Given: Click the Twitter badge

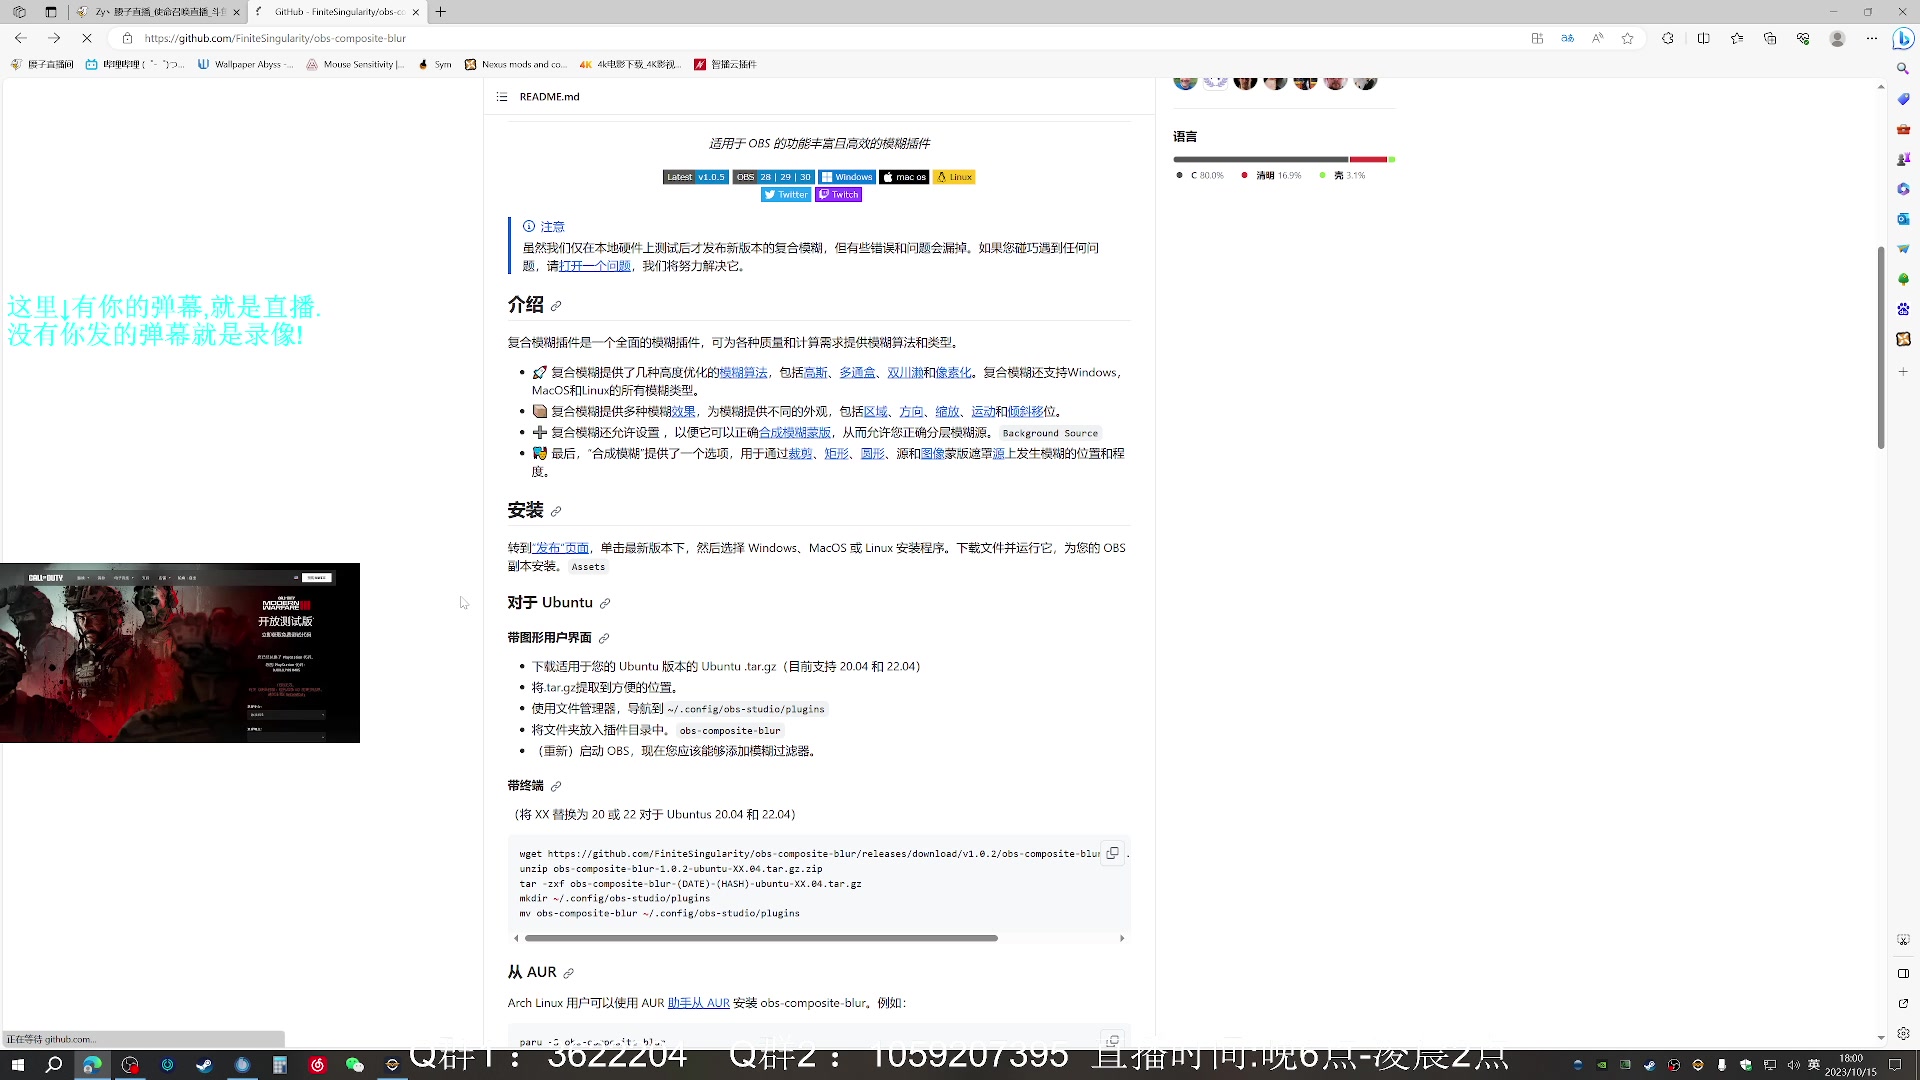Looking at the screenshot, I should tap(786, 195).
